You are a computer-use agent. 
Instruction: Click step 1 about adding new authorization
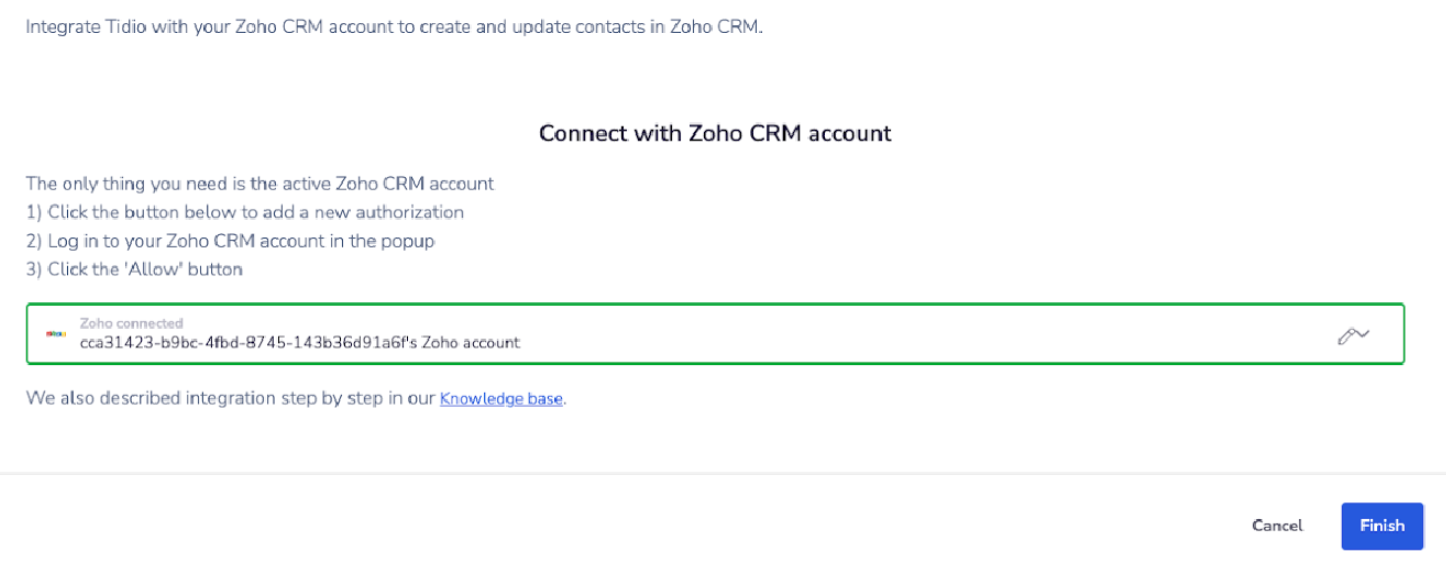245,212
